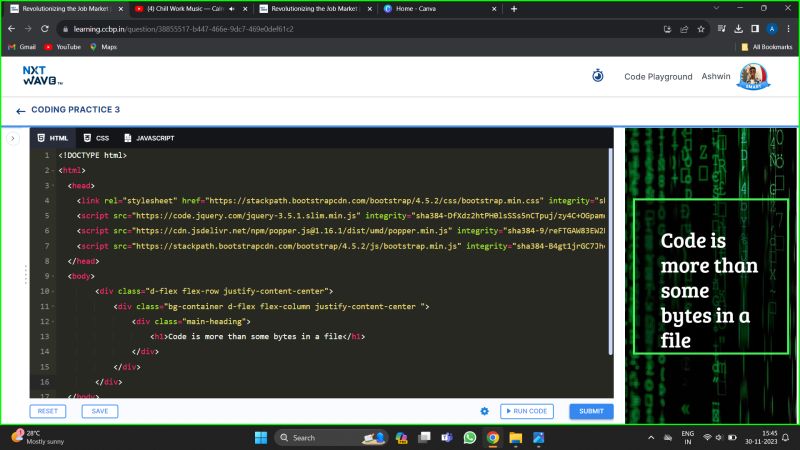The image size is (800, 450).
Task: Switch to the CSS editor tab
Action: (x=96, y=138)
